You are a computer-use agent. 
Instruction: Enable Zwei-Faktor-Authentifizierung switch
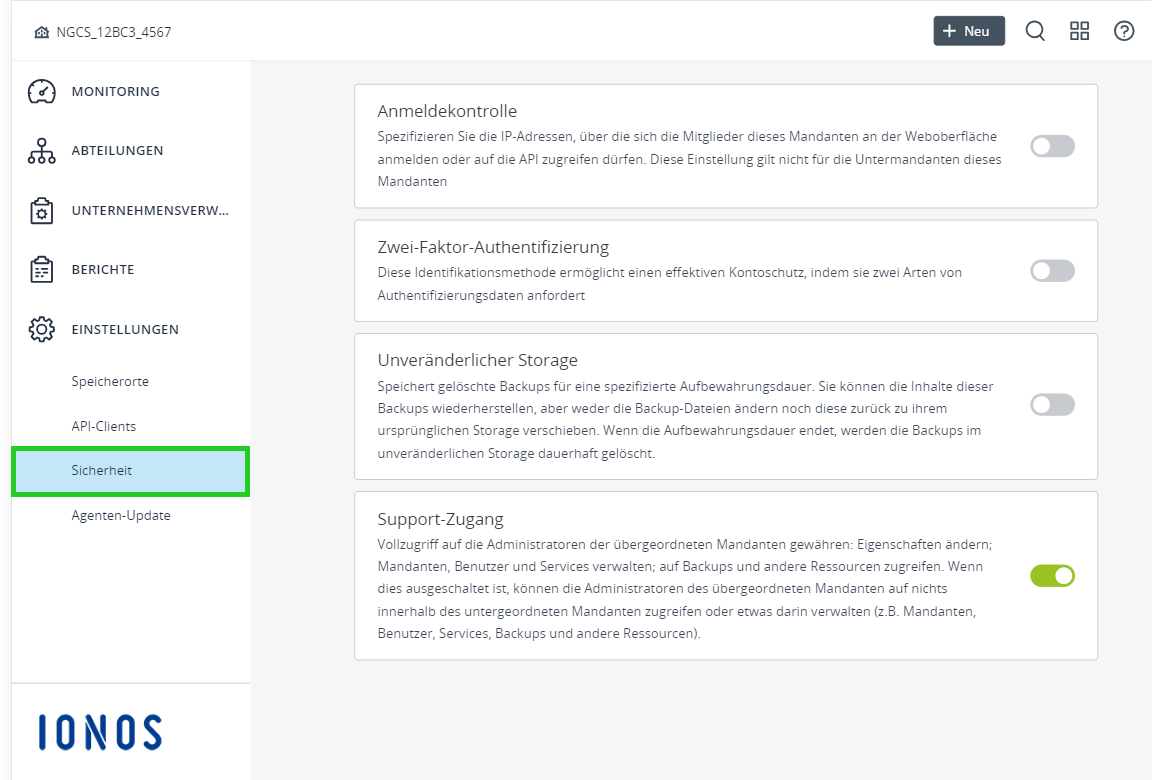(x=1052, y=271)
